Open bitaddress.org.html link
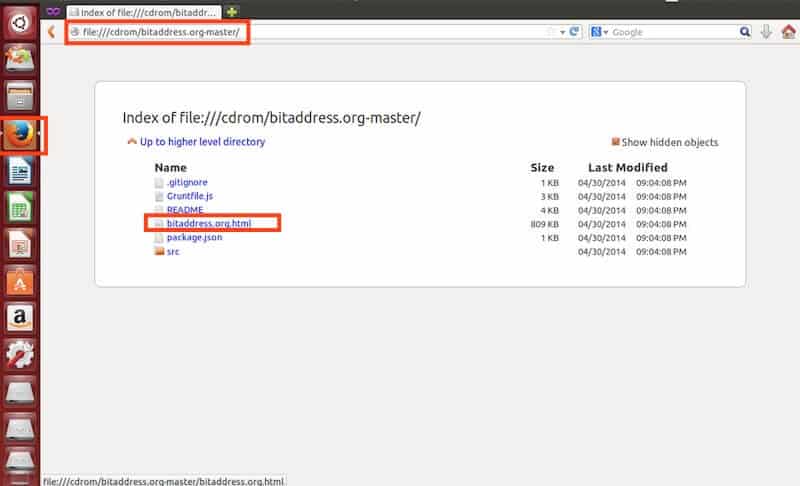Screen dimensions: 800x486 [209, 223]
